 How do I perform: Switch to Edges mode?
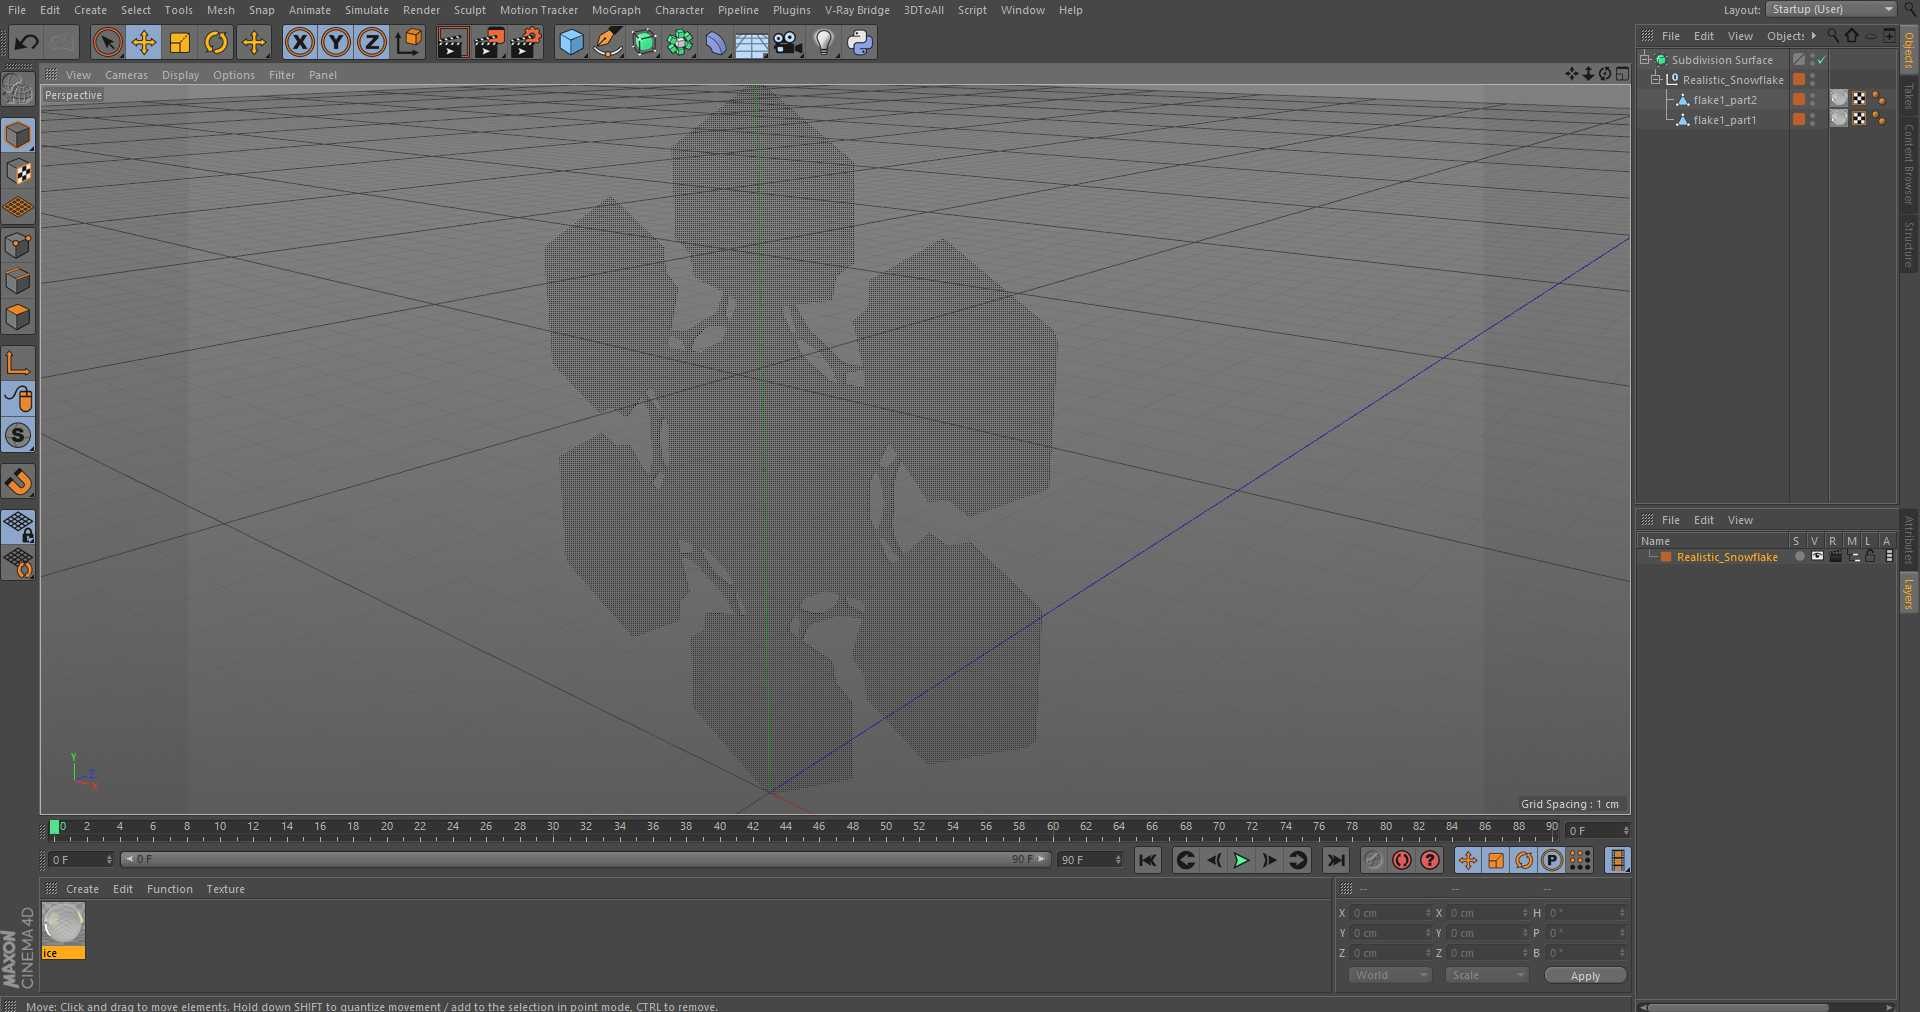coord(18,281)
